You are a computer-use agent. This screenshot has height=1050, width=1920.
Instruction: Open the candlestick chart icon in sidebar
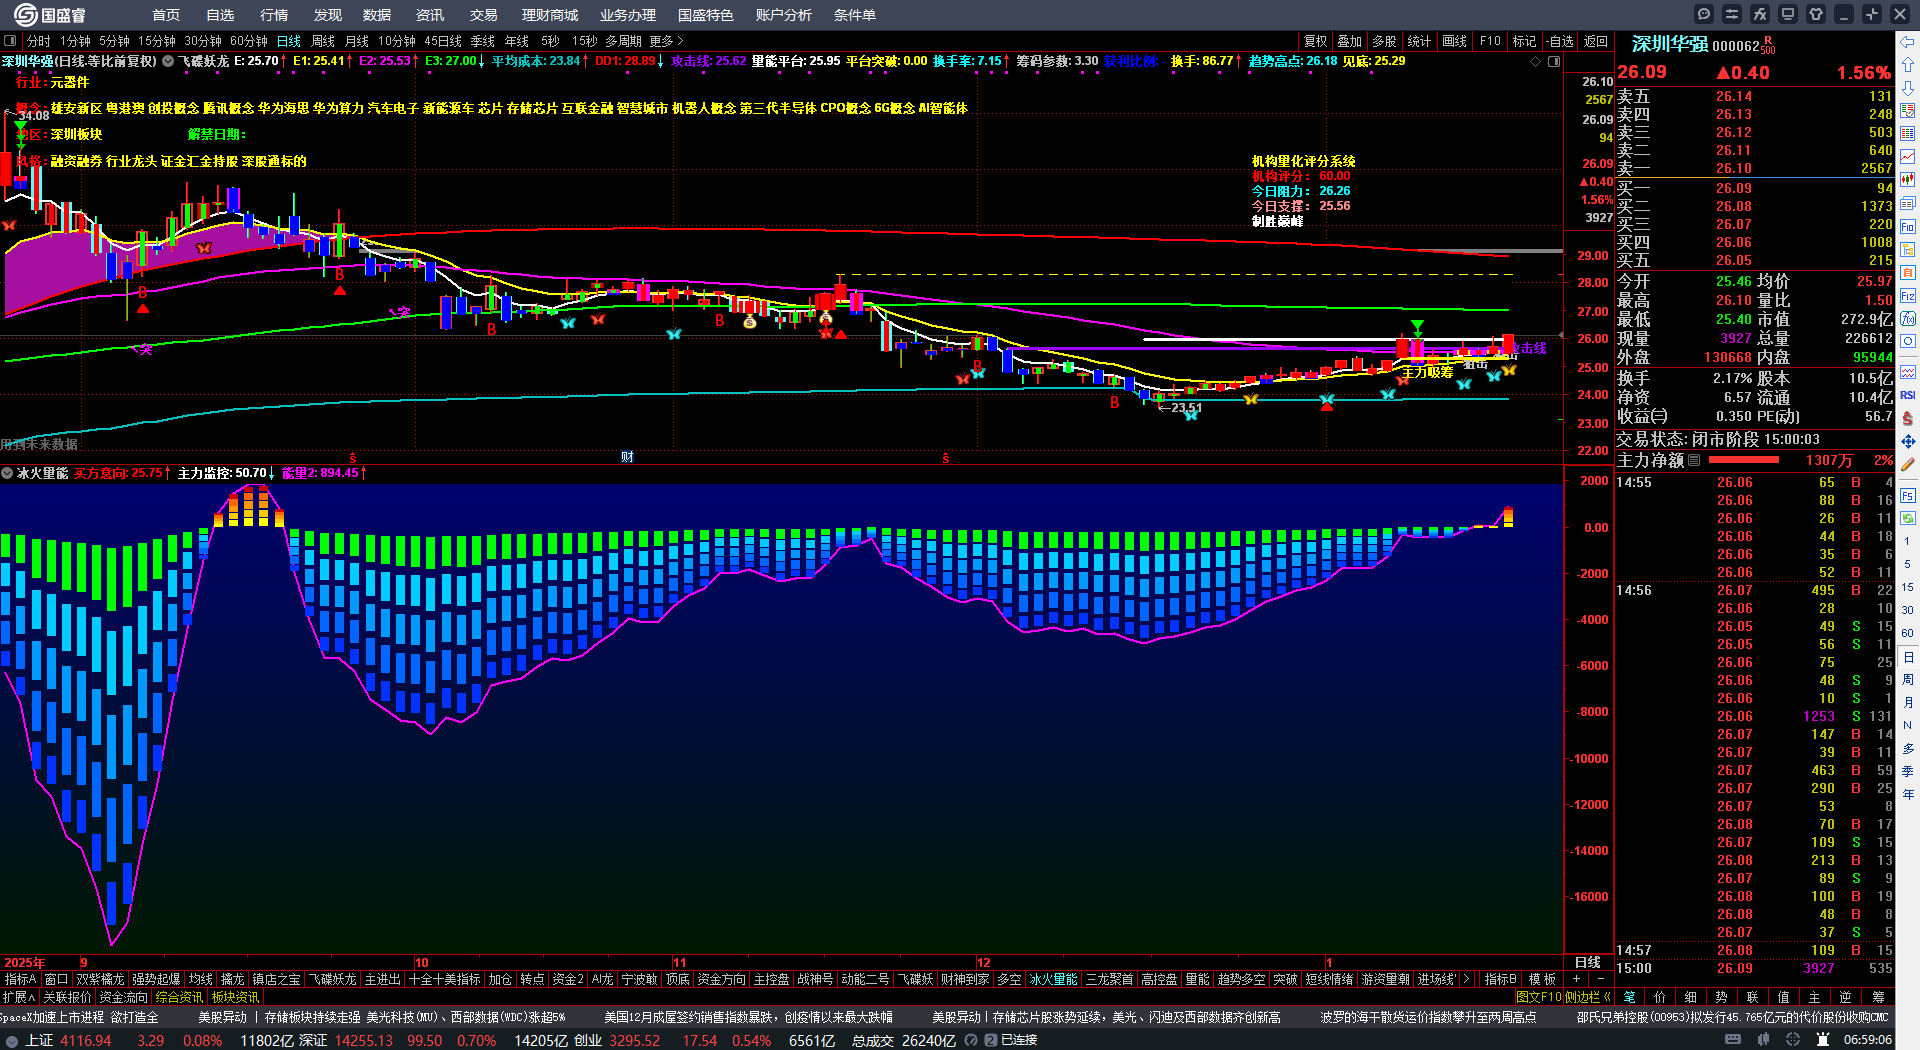(x=1908, y=180)
